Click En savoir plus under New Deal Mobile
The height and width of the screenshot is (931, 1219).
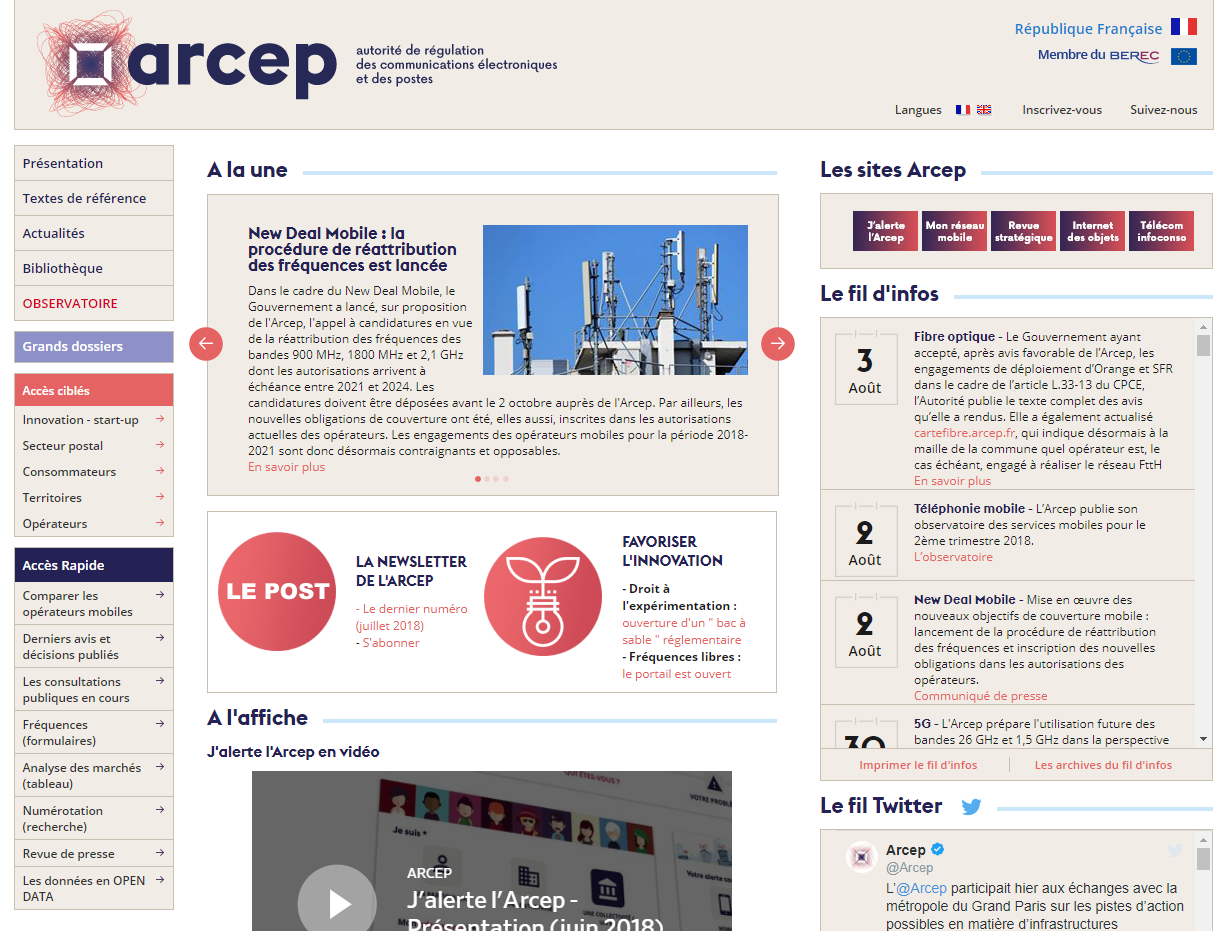point(286,467)
